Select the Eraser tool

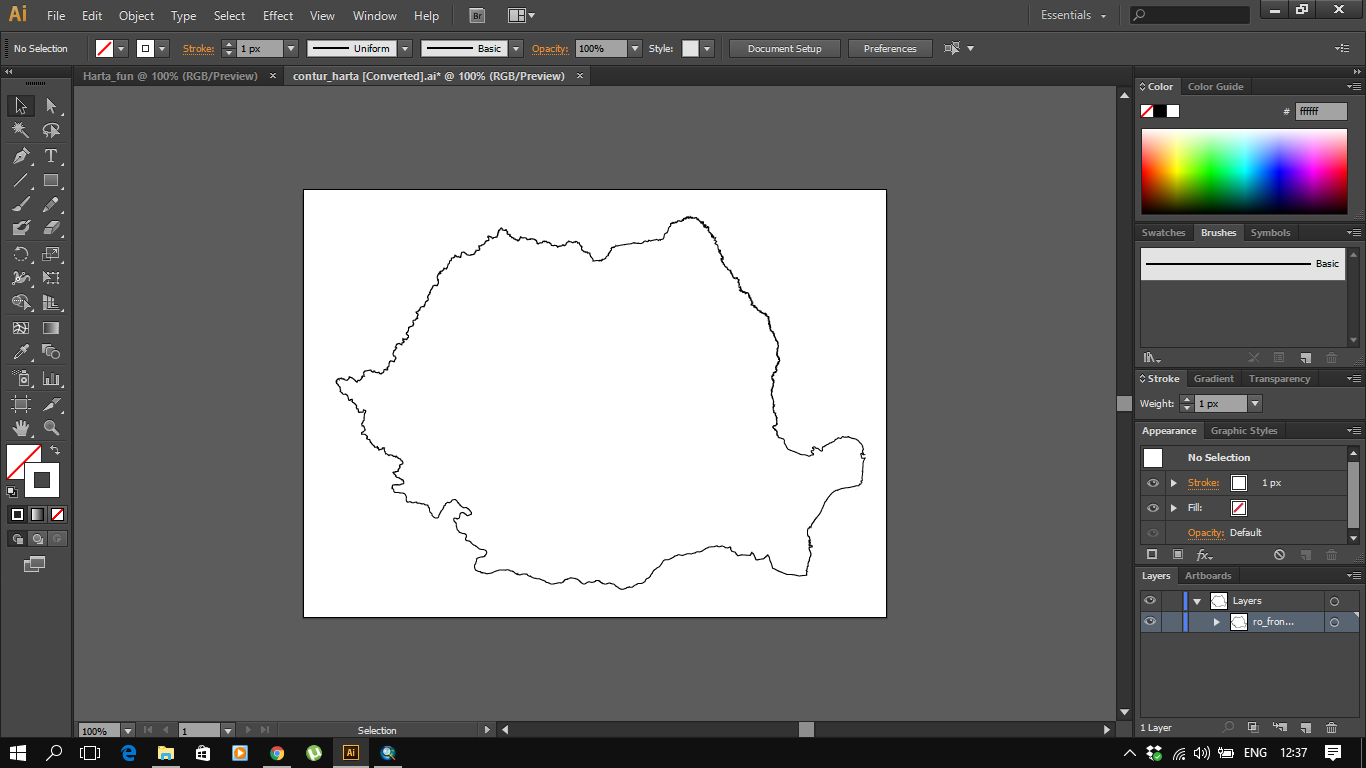[51, 228]
